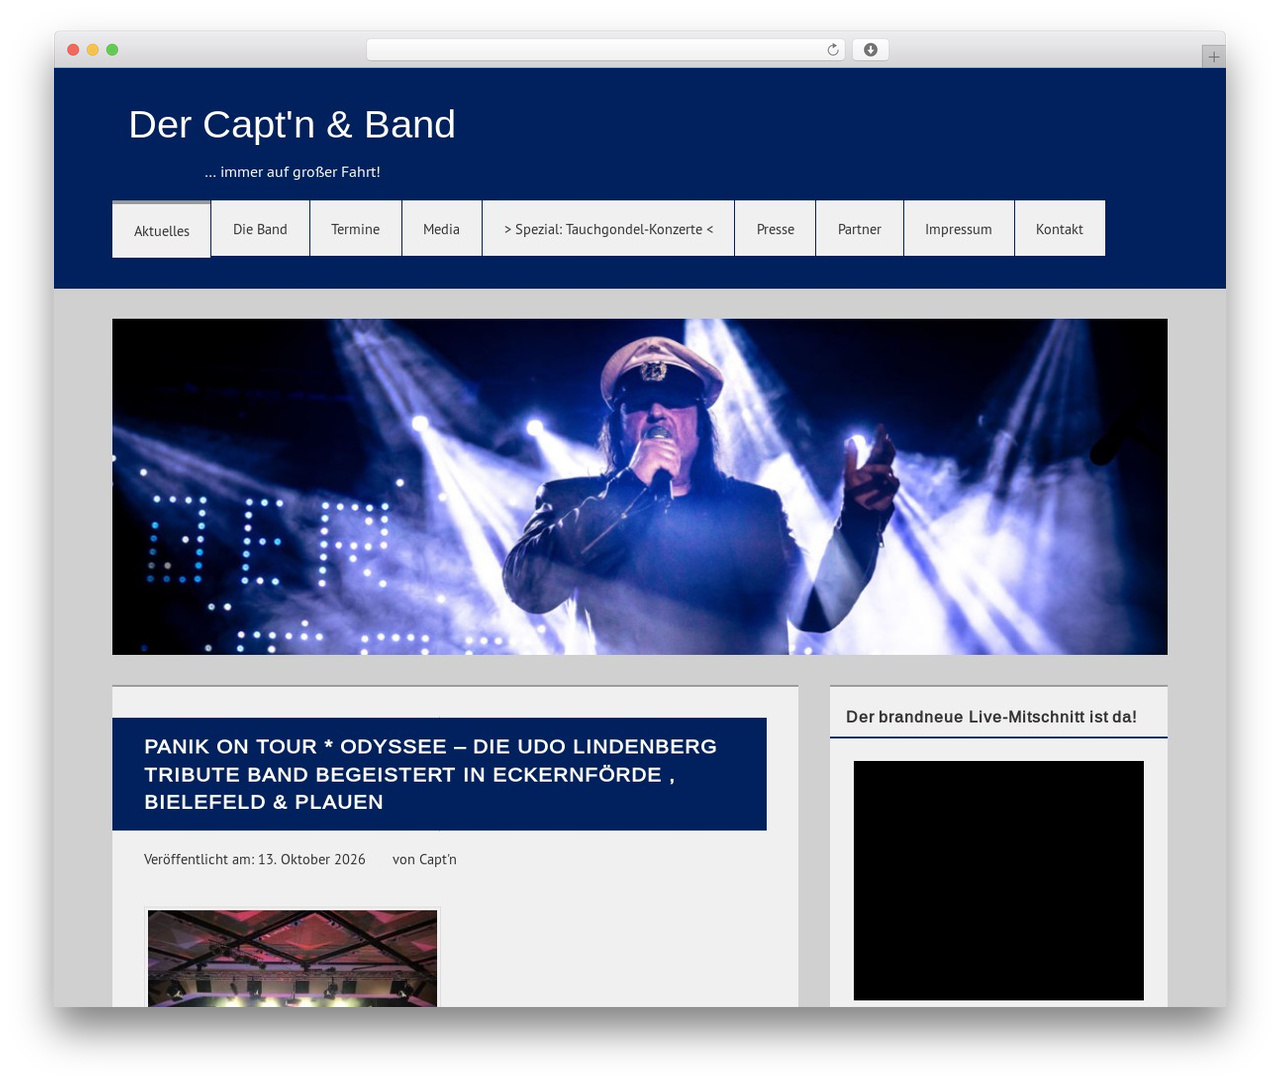The width and height of the screenshot is (1280, 1084).
Task: Open the Termine menu item
Action: click(x=355, y=229)
